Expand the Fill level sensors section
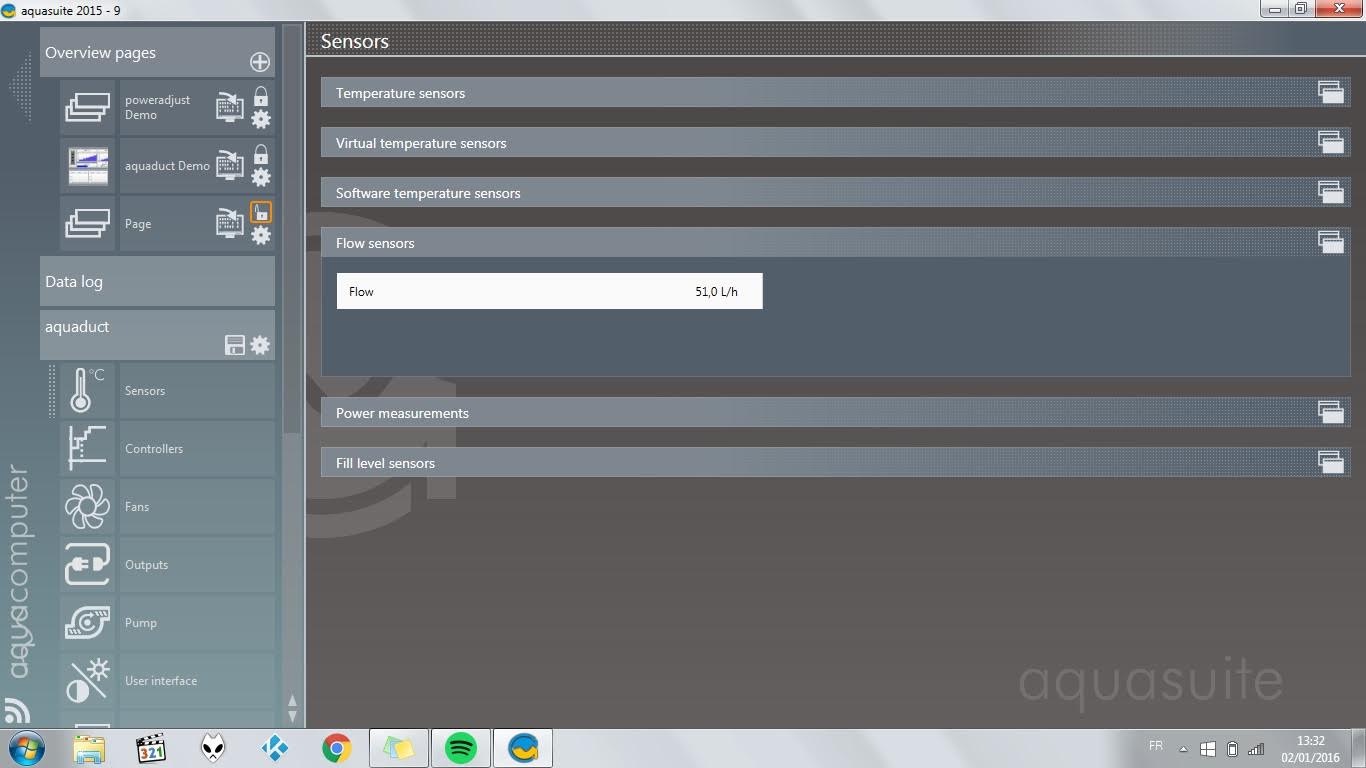Viewport: 1366px width, 768px height. click(834, 463)
